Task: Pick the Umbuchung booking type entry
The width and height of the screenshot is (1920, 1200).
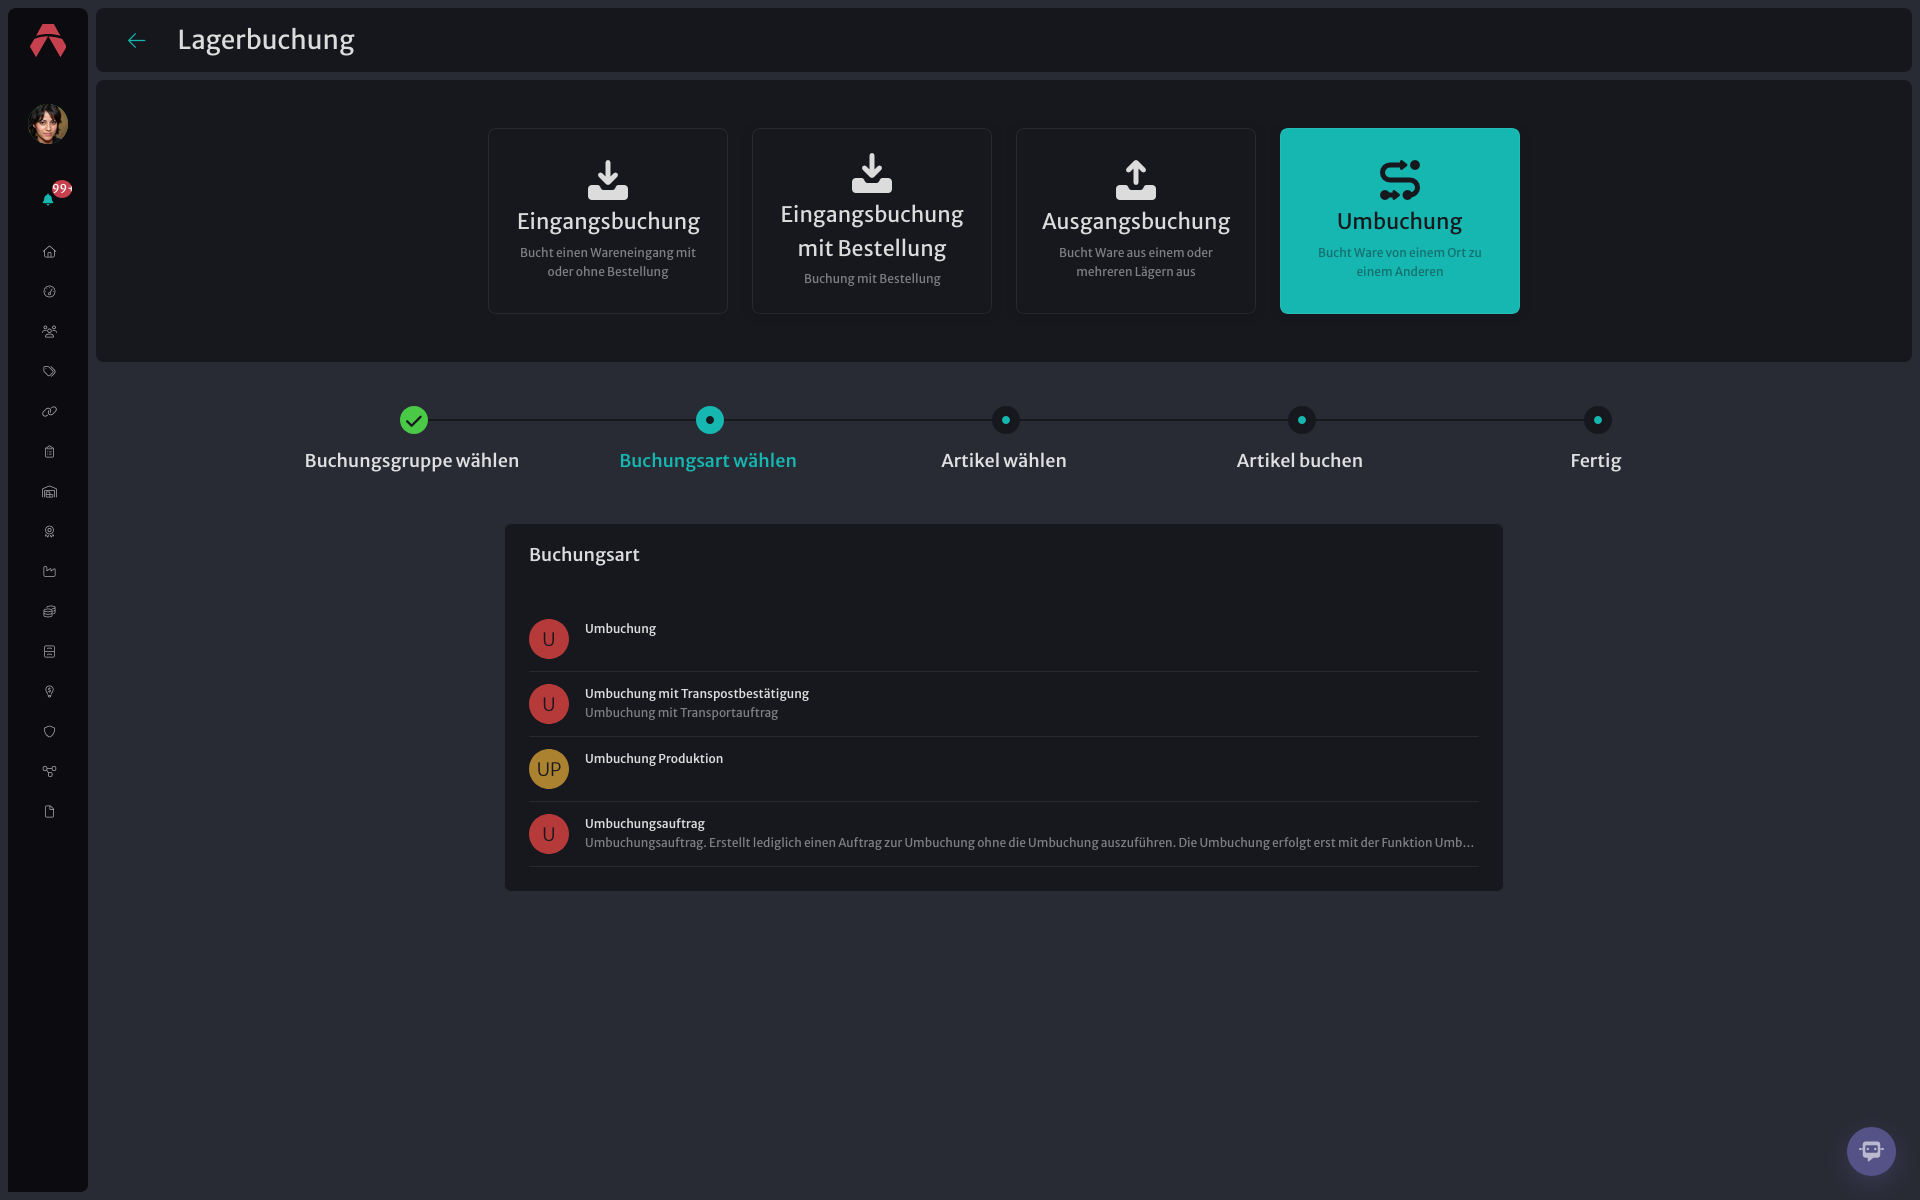Action: pos(1004,639)
